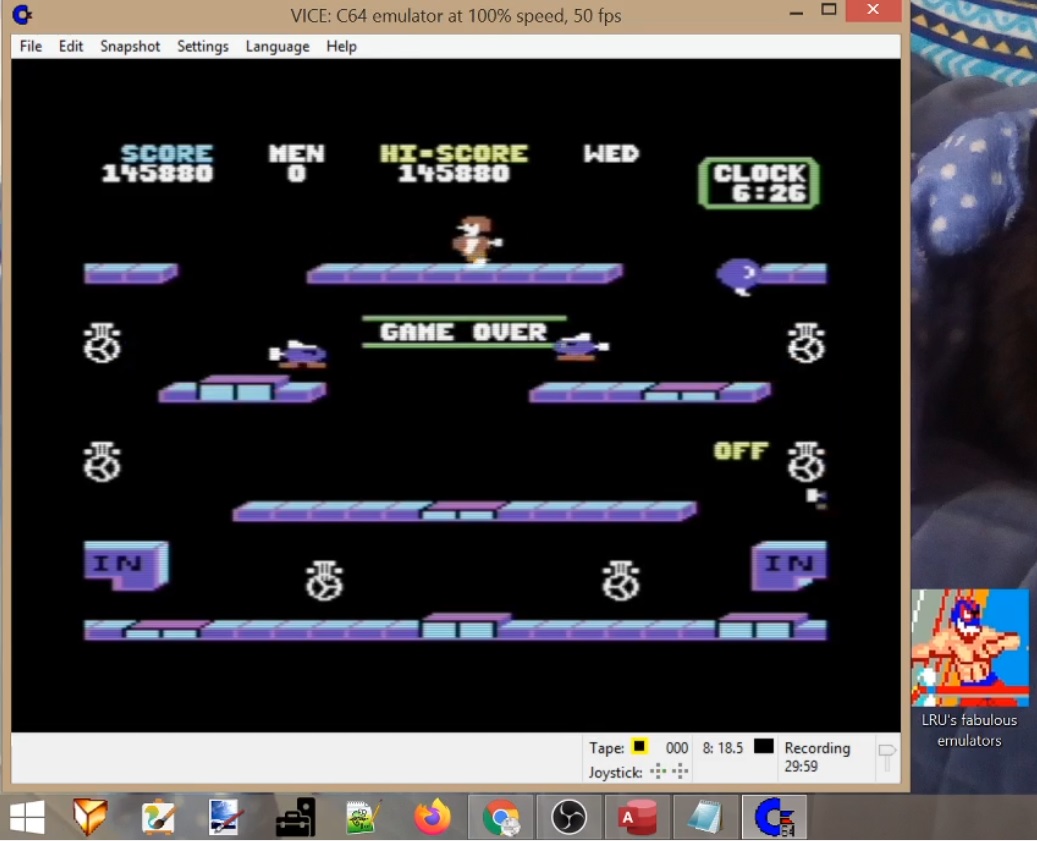Click the VICE C64 taskbar icon
The height and width of the screenshot is (841, 1037).
tap(773, 818)
